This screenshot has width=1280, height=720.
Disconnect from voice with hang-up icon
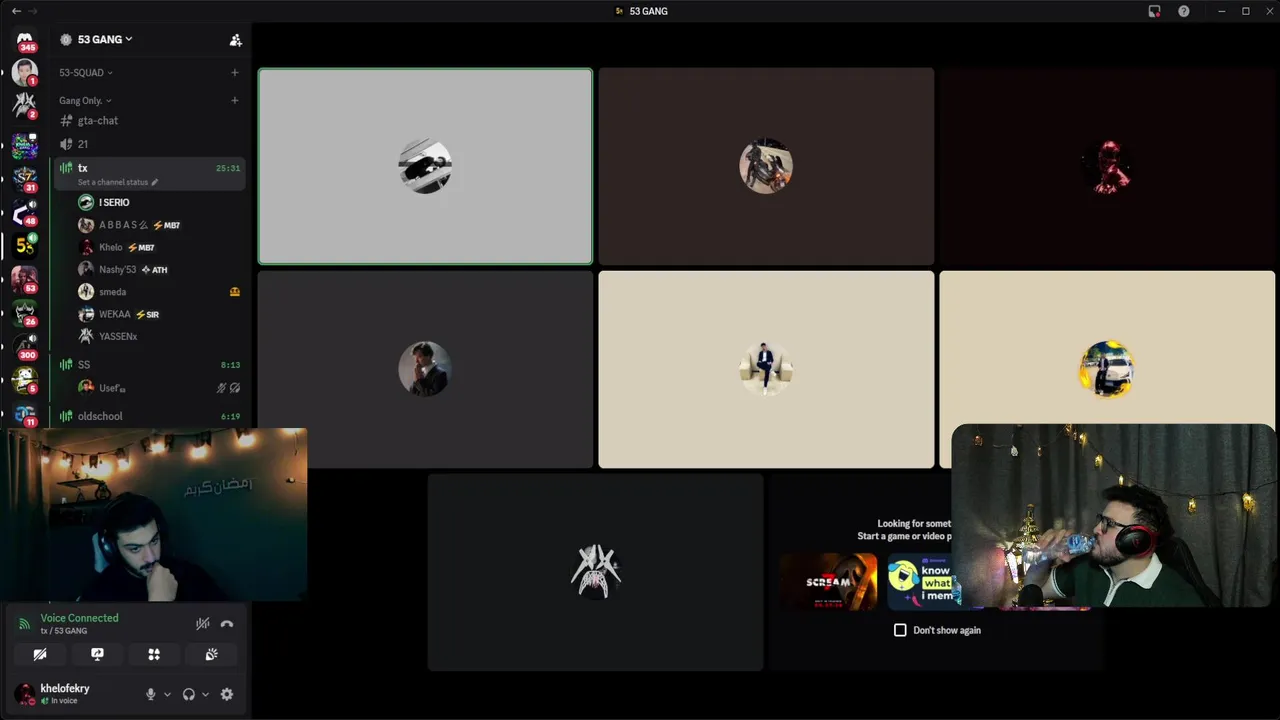tap(227, 624)
